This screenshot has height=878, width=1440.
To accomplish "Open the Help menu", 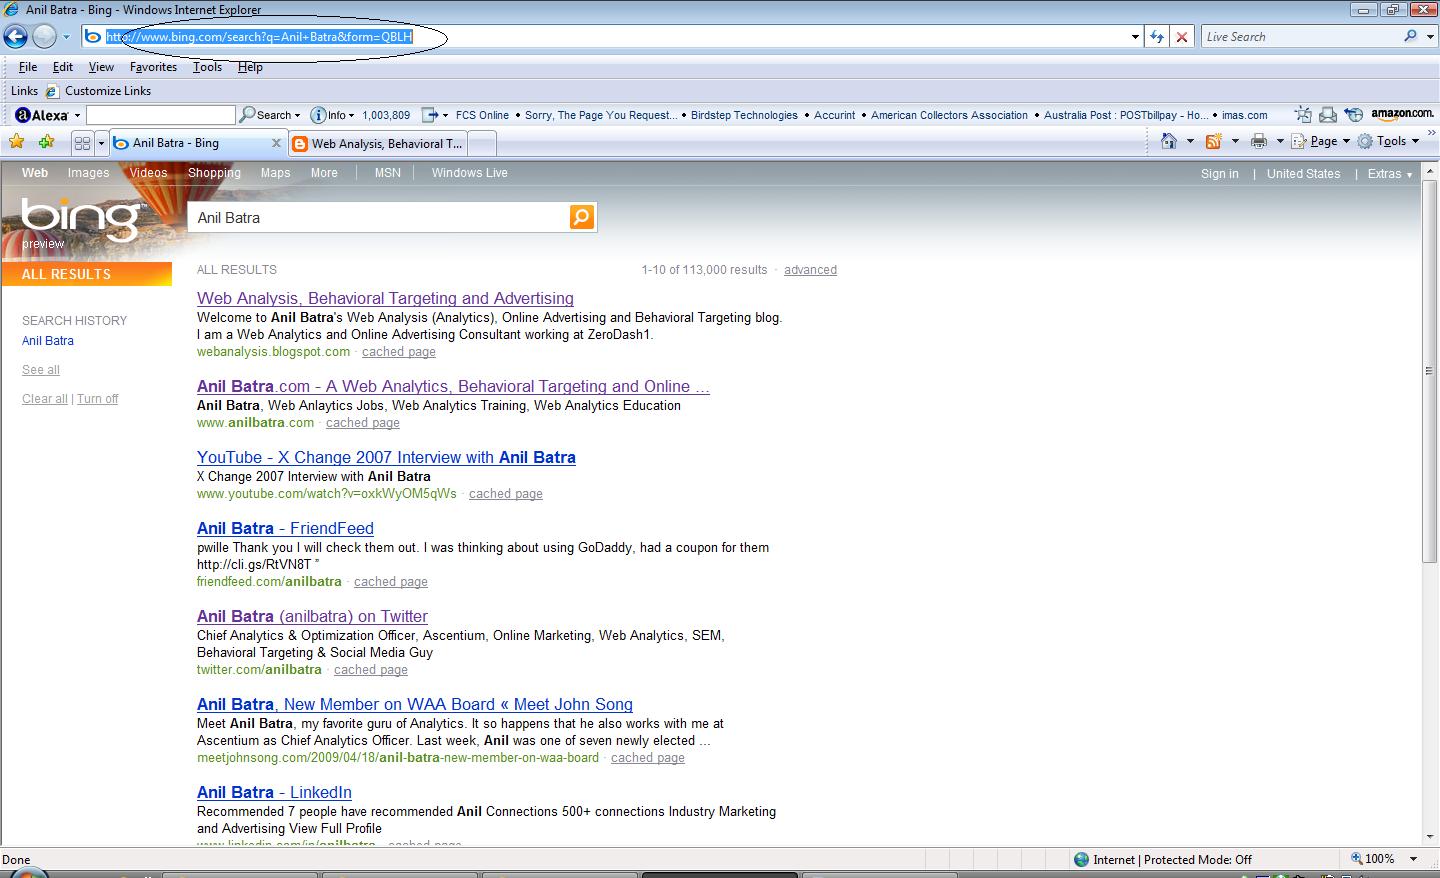I will [x=250, y=67].
